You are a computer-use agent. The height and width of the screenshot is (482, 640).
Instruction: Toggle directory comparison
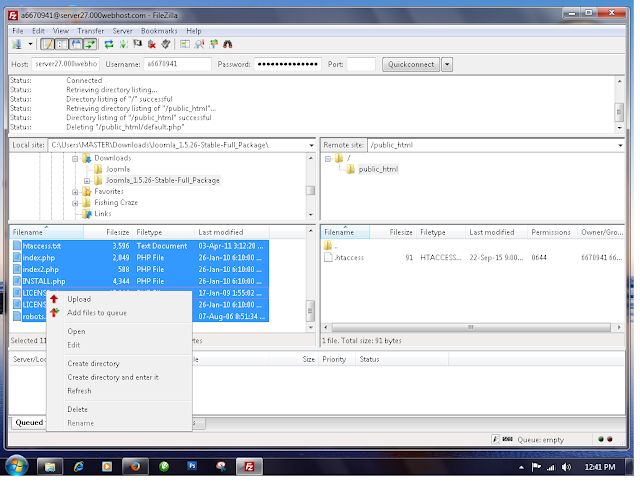[199, 44]
